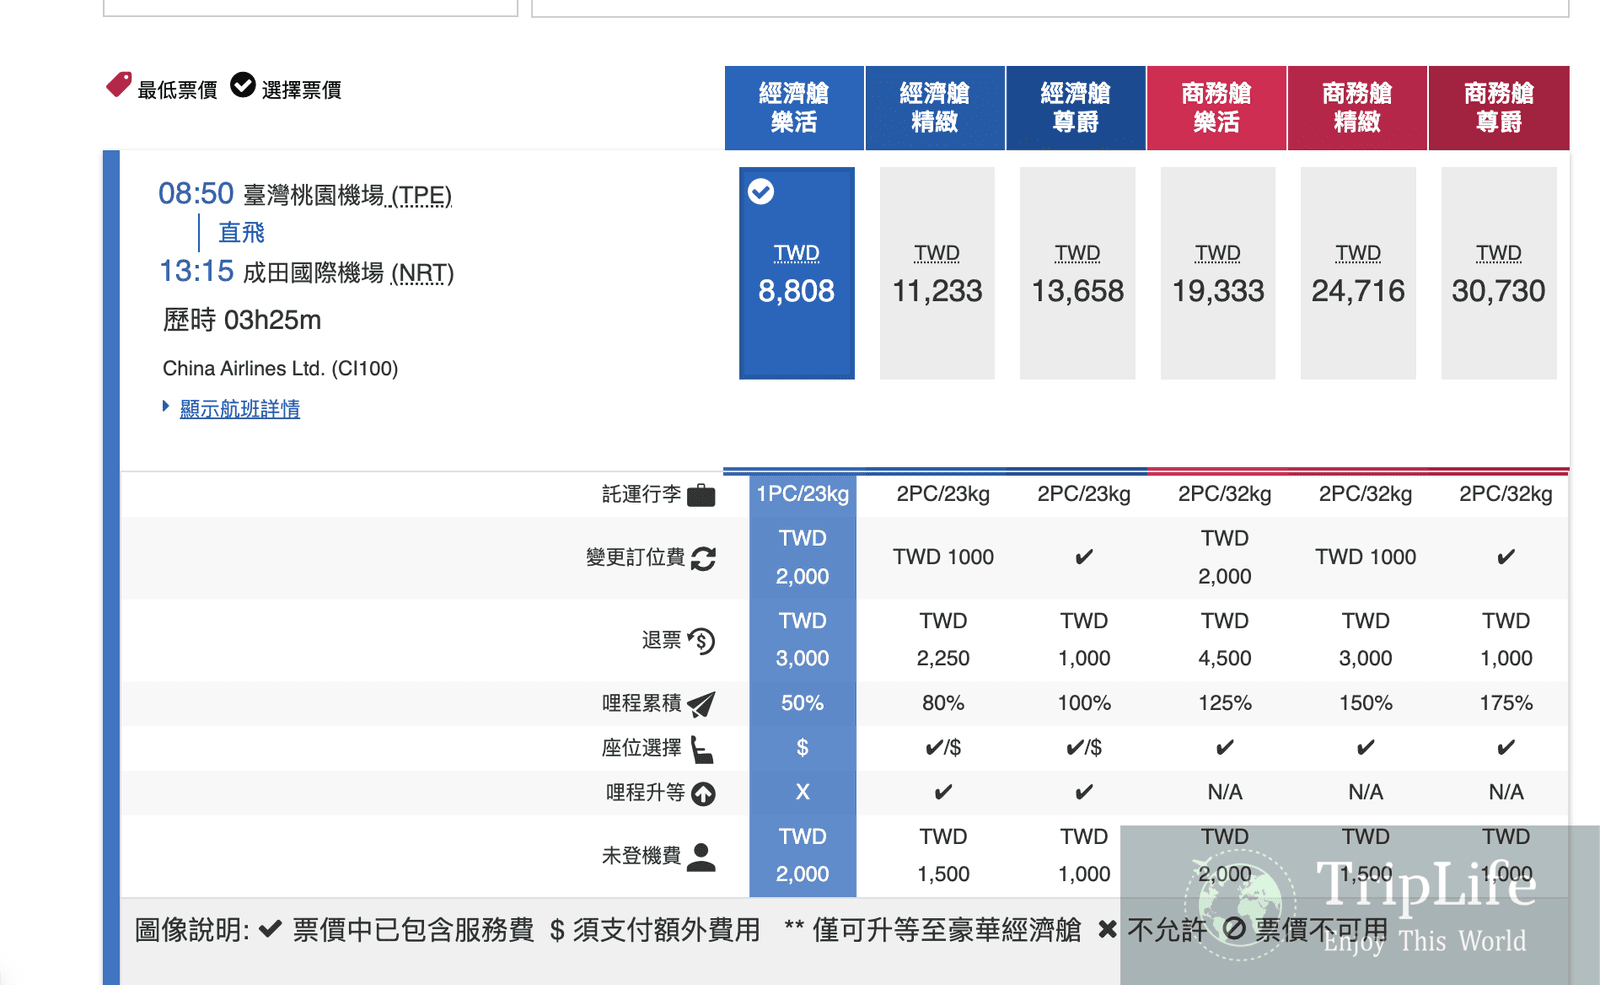Select the 商務艙 樂活 column header

(x=1217, y=108)
